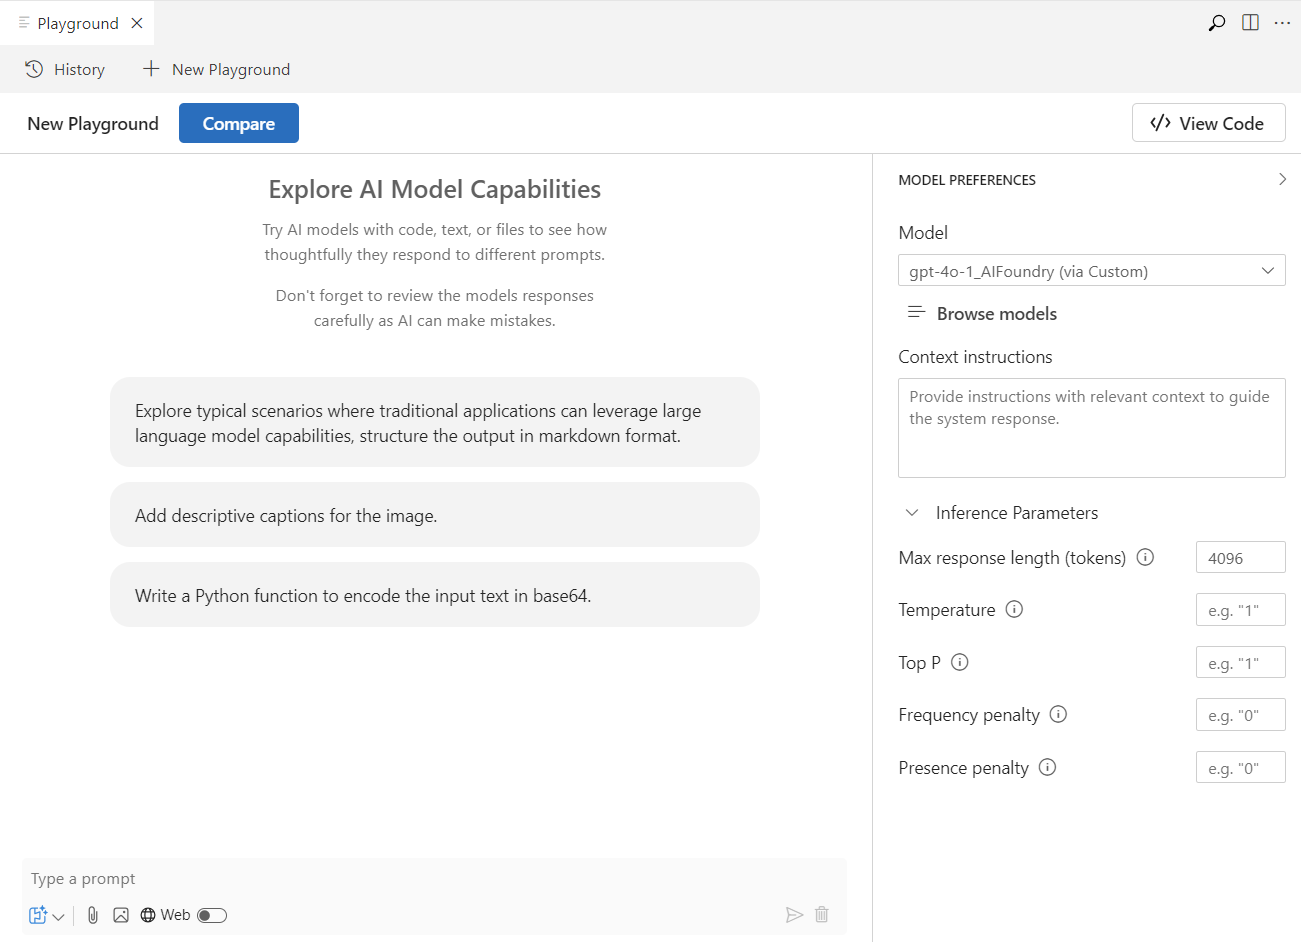
Task: Open the more actions ellipsis menu
Action: click(x=1282, y=23)
